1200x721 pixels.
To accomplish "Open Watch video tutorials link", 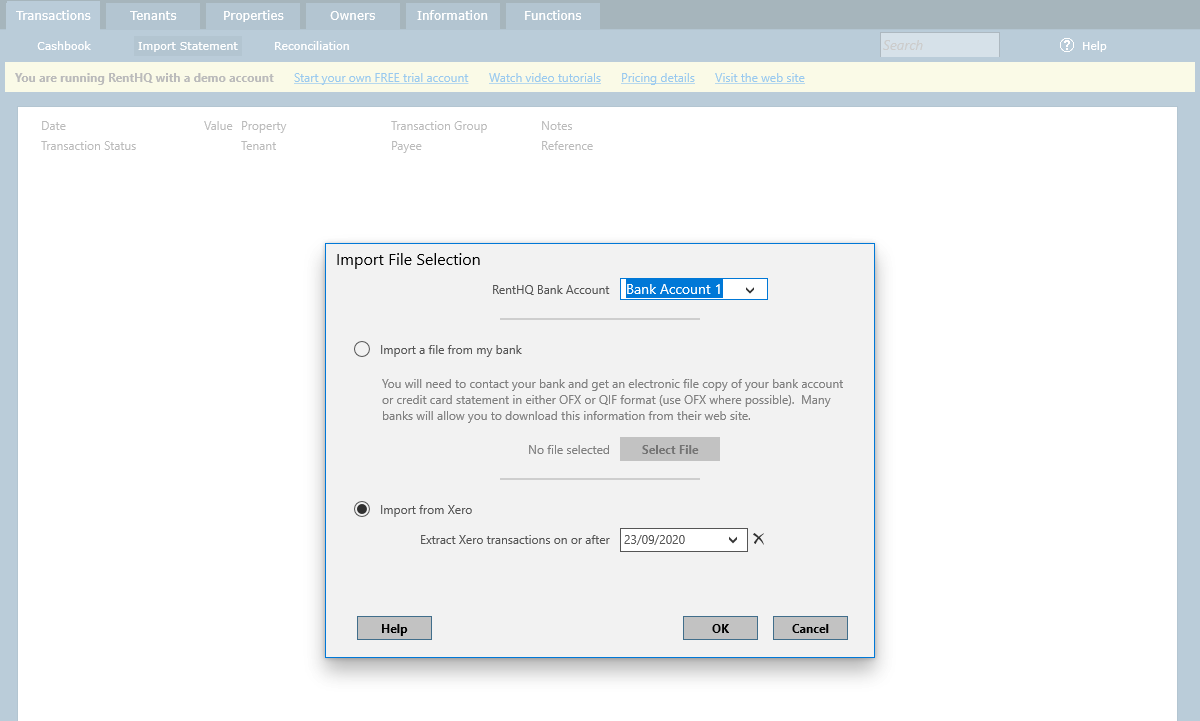I will (x=545, y=78).
